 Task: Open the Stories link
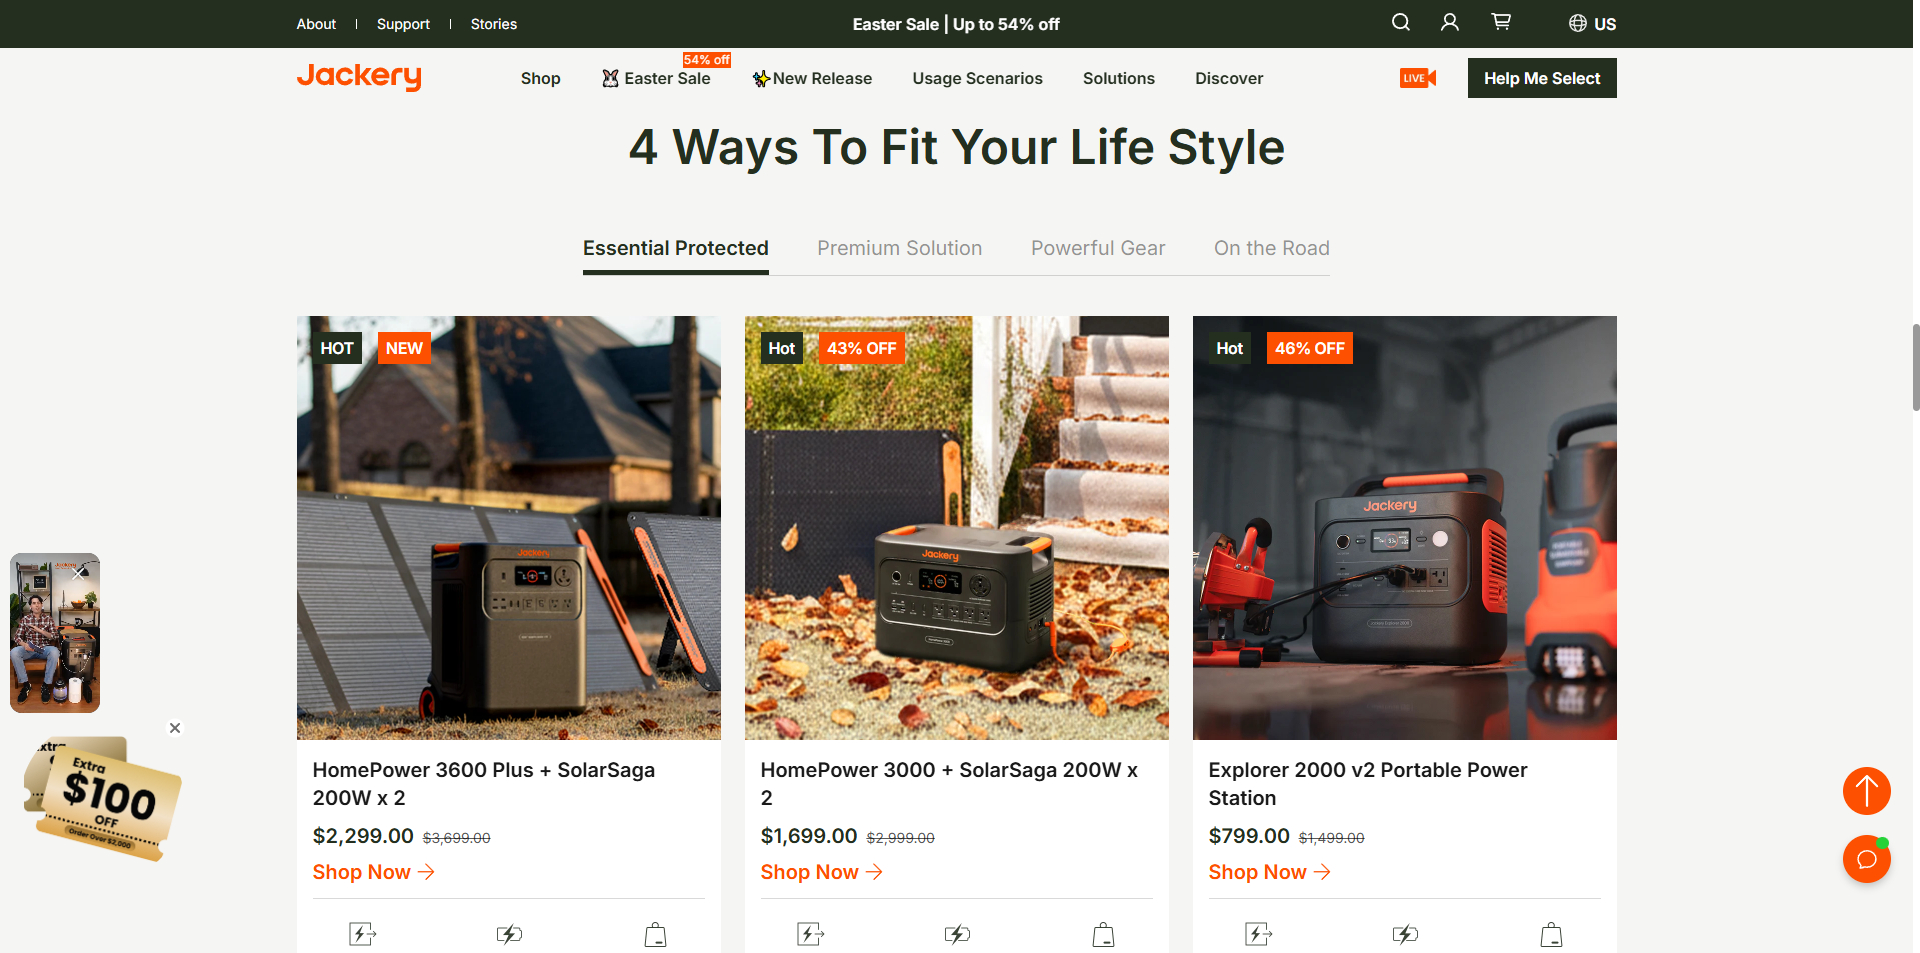point(494,24)
